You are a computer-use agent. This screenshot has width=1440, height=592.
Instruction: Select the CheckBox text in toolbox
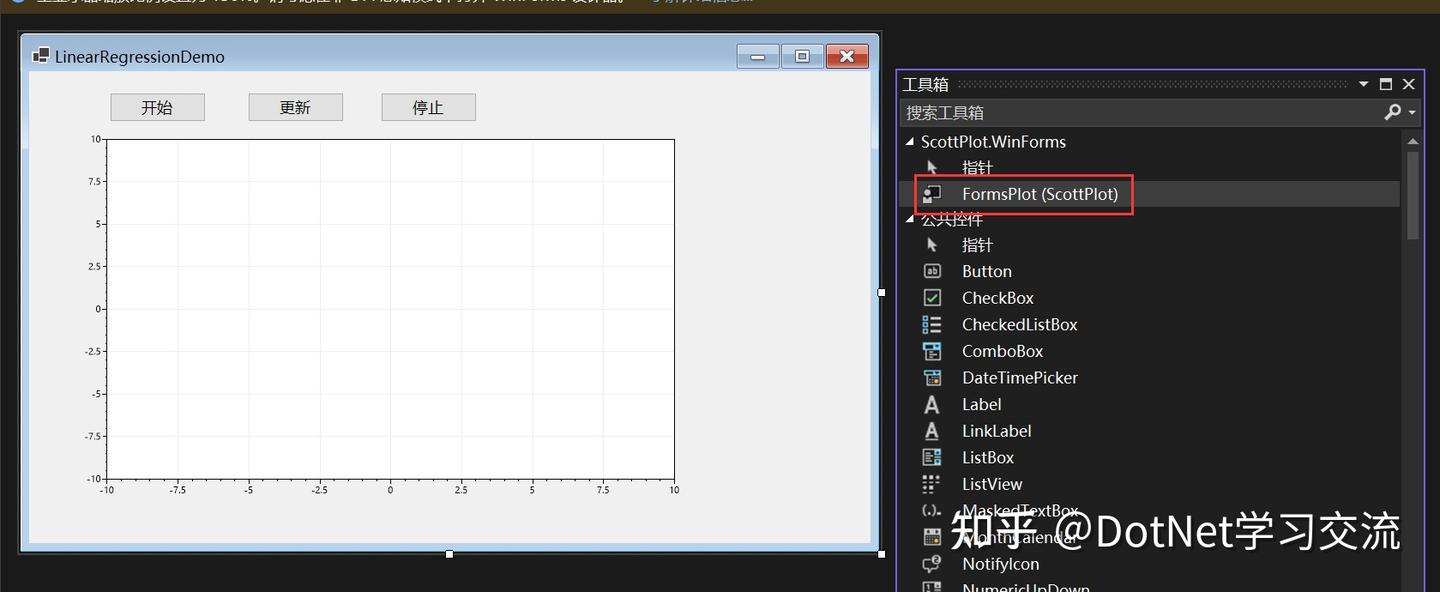[998, 298]
